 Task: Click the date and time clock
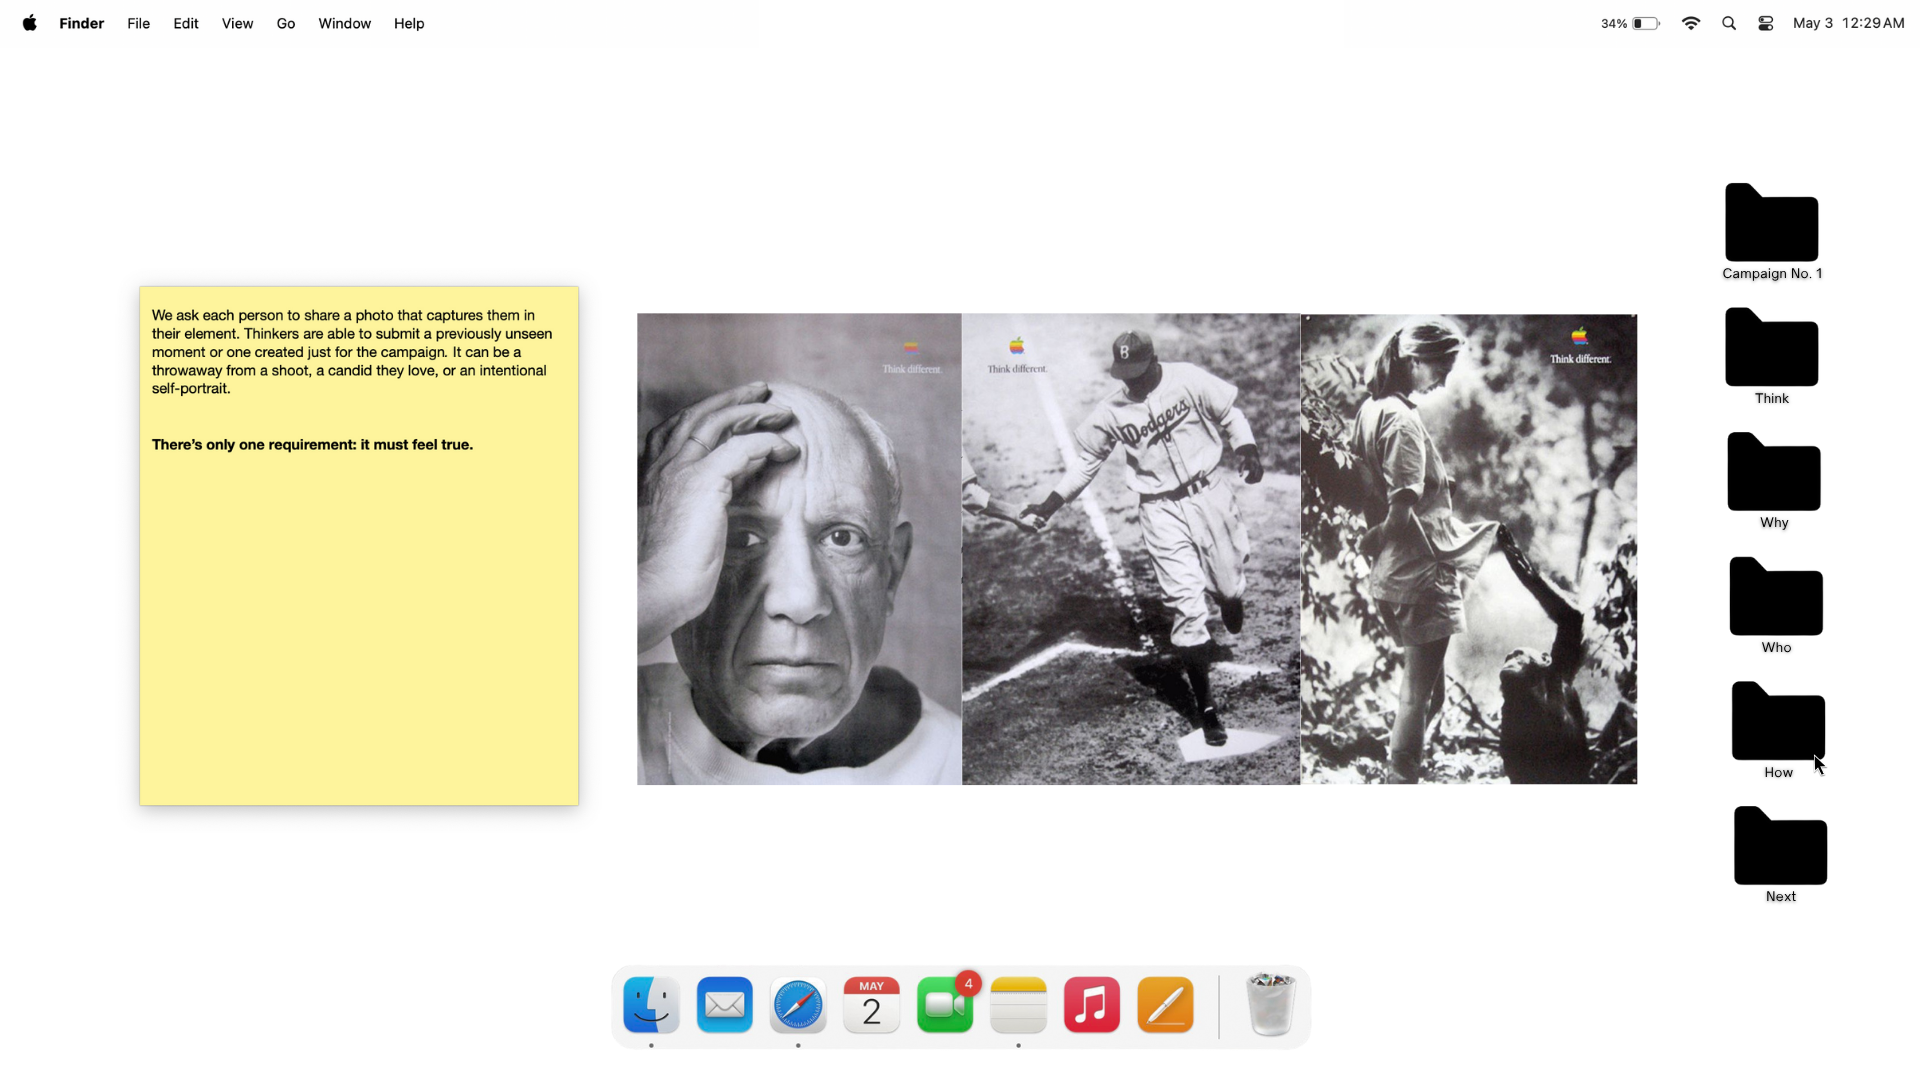coord(1848,23)
